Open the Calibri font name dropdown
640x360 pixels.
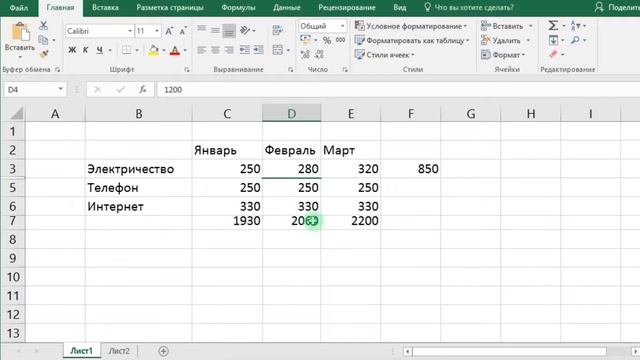tap(130, 31)
